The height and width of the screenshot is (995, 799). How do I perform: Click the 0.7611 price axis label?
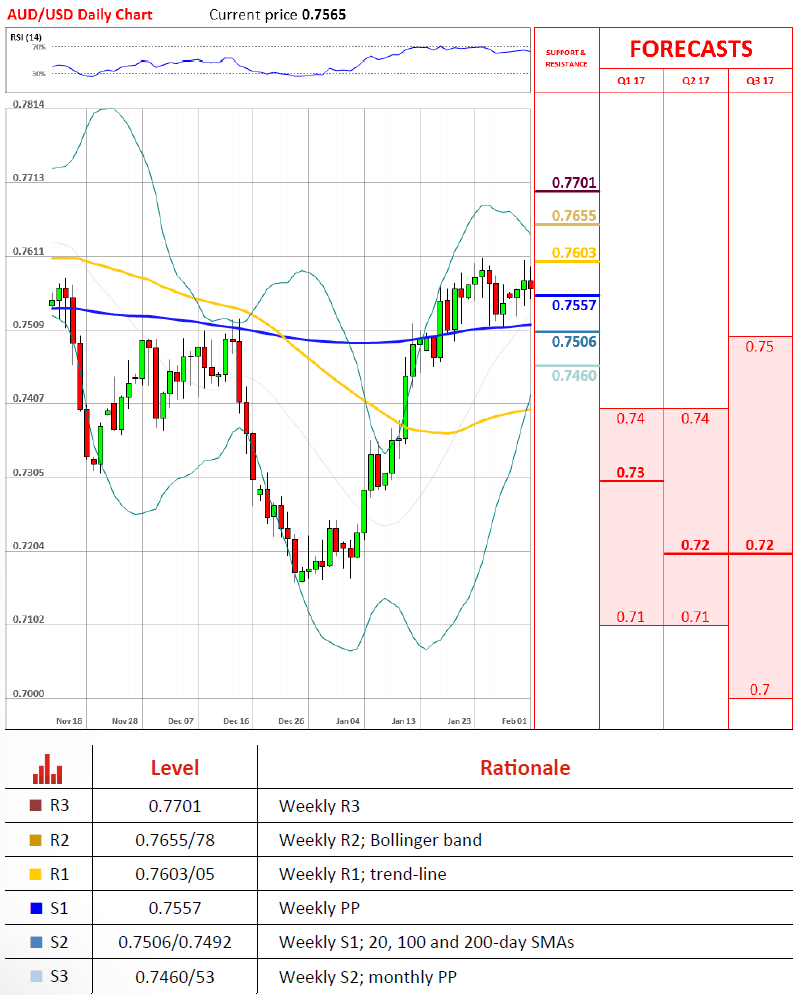coord(29,252)
